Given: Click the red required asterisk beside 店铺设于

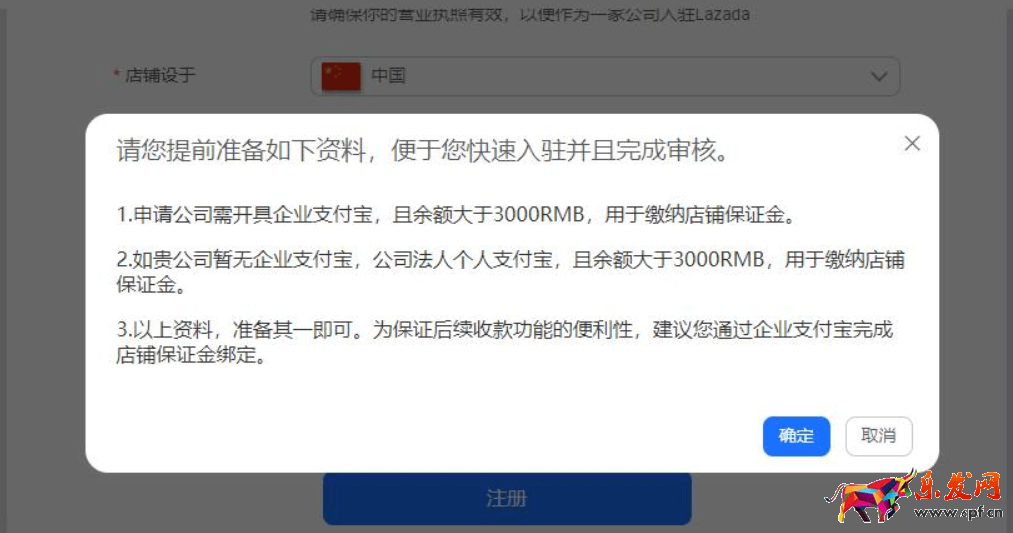Looking at the screenshot, I should pyautogui.click(x=117, y=74).
